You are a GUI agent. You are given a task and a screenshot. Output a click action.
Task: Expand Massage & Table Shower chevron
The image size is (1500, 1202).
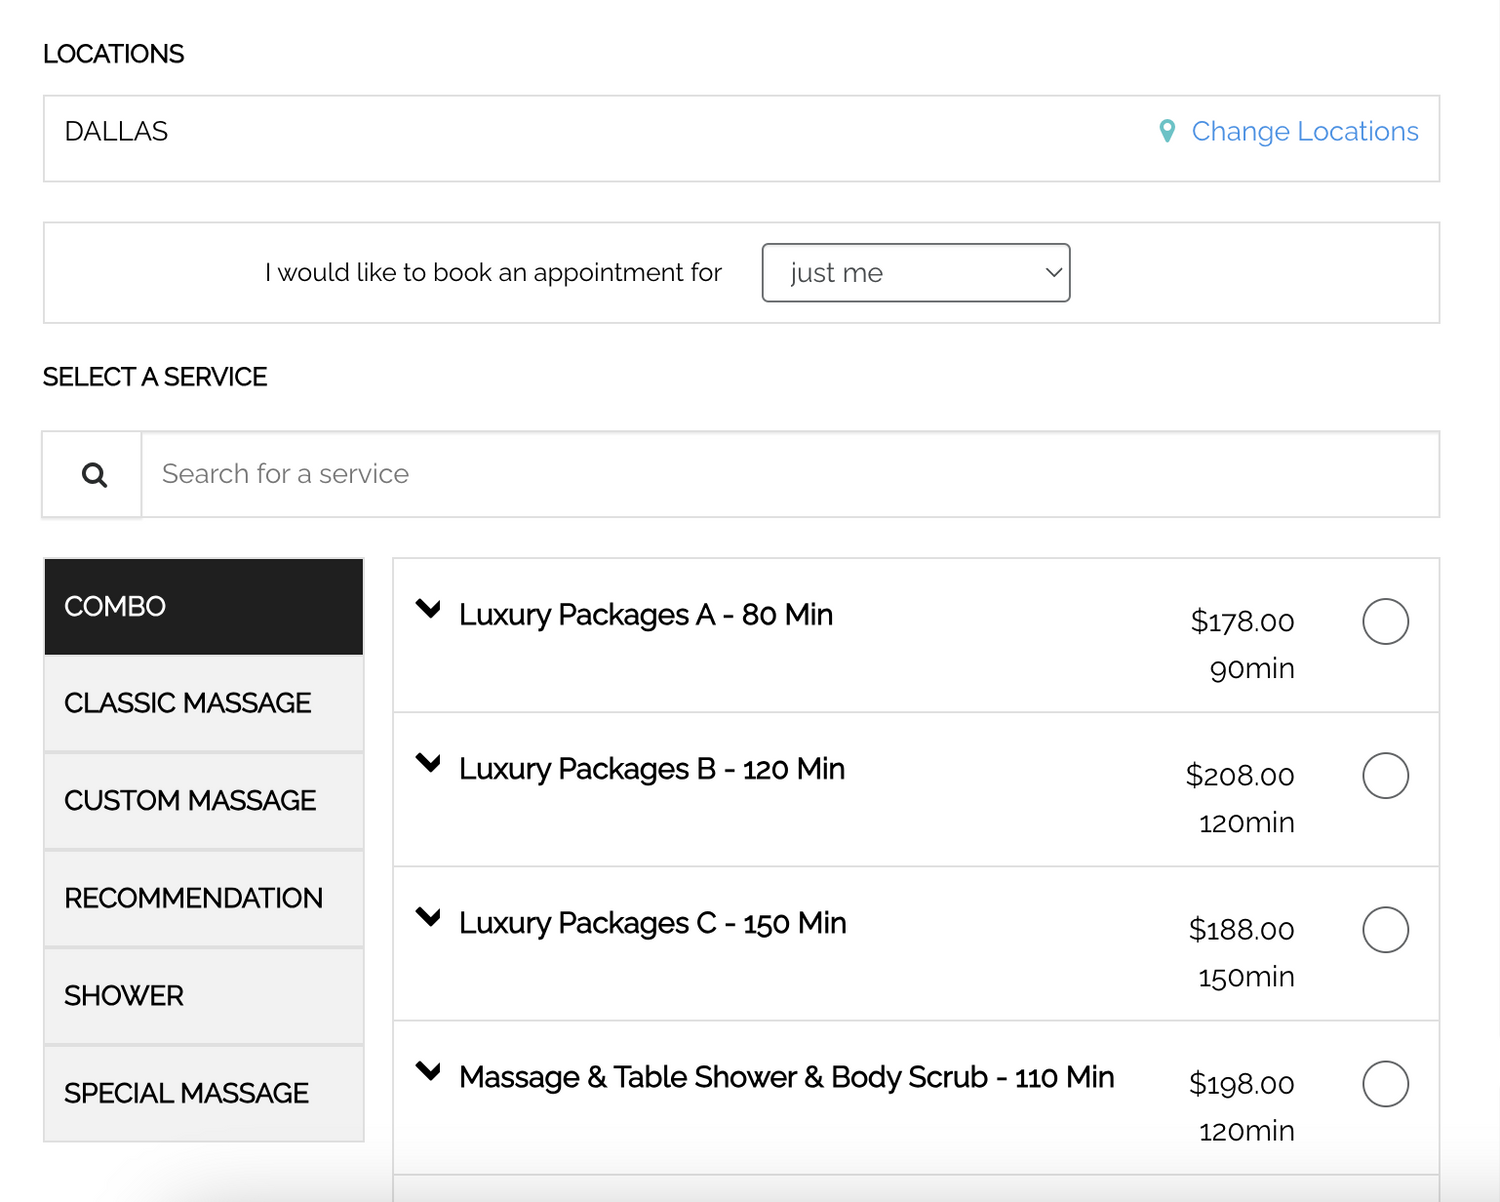coord(429,1072)
